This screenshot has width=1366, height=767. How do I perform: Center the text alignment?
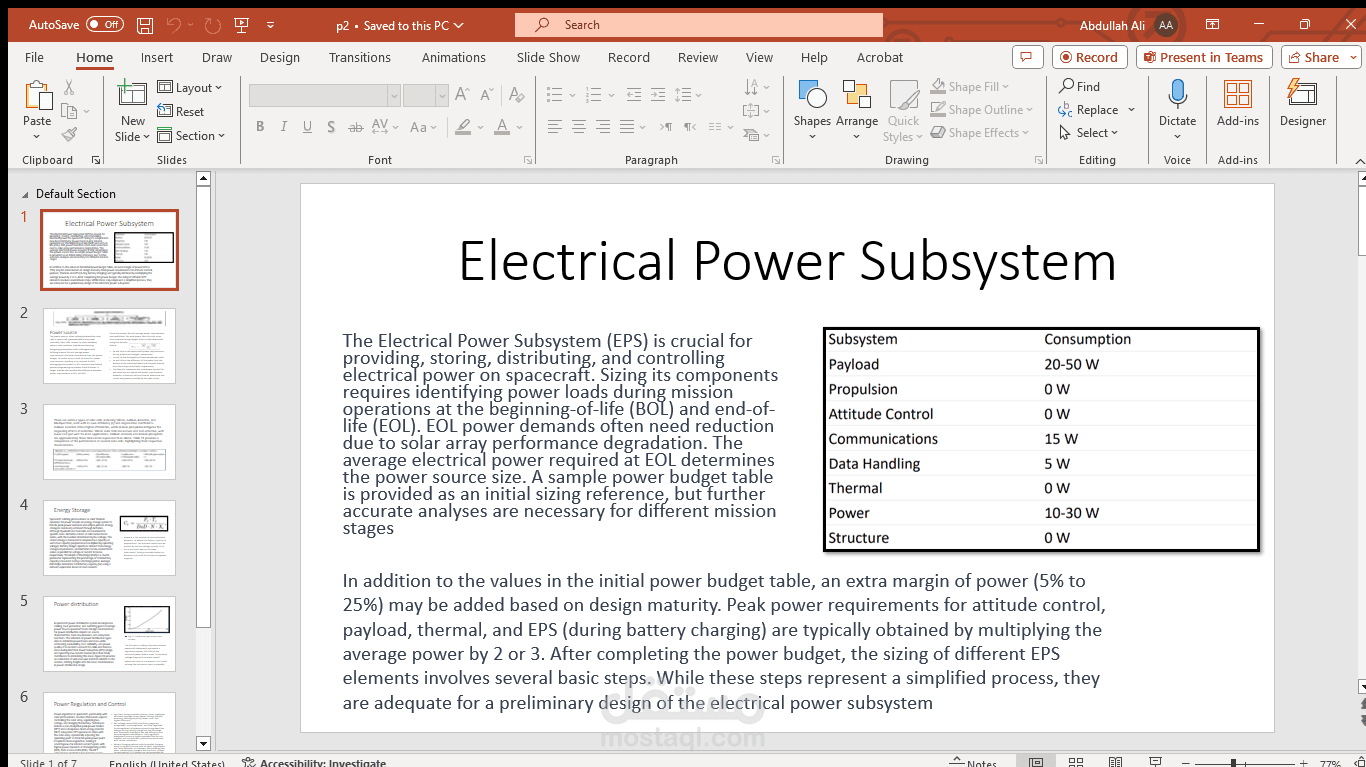(579, 127)
